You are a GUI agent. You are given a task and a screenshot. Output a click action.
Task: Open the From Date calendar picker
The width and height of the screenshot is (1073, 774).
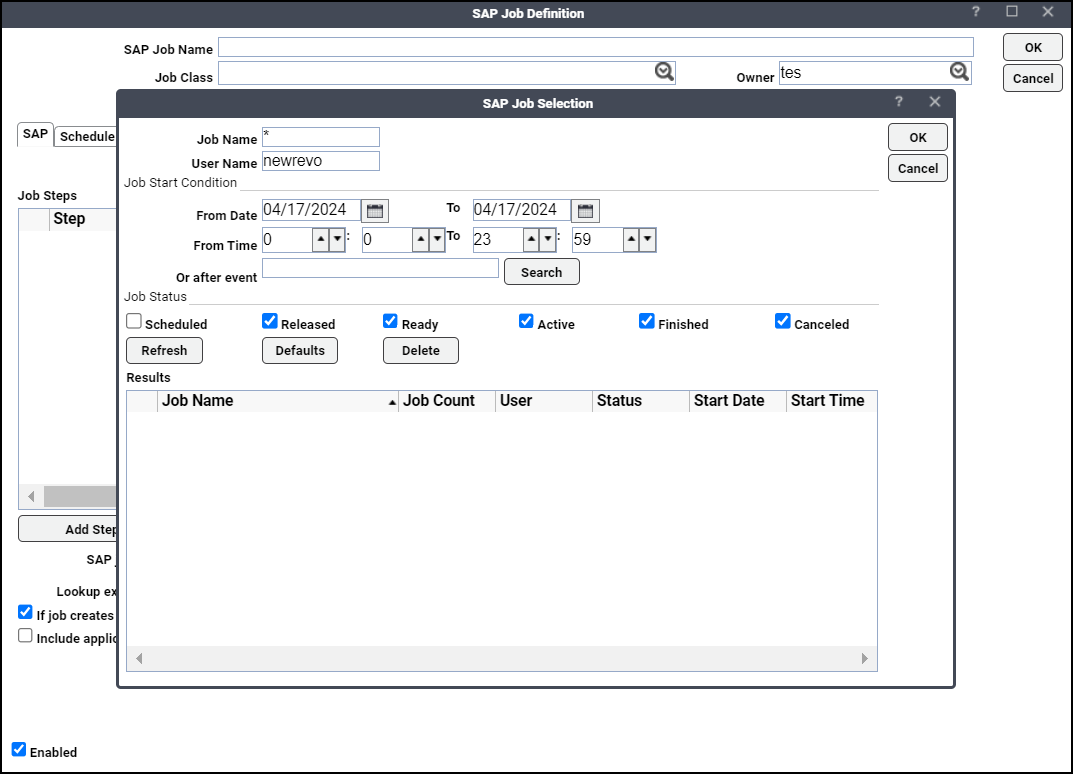click(x=375, y=211)
